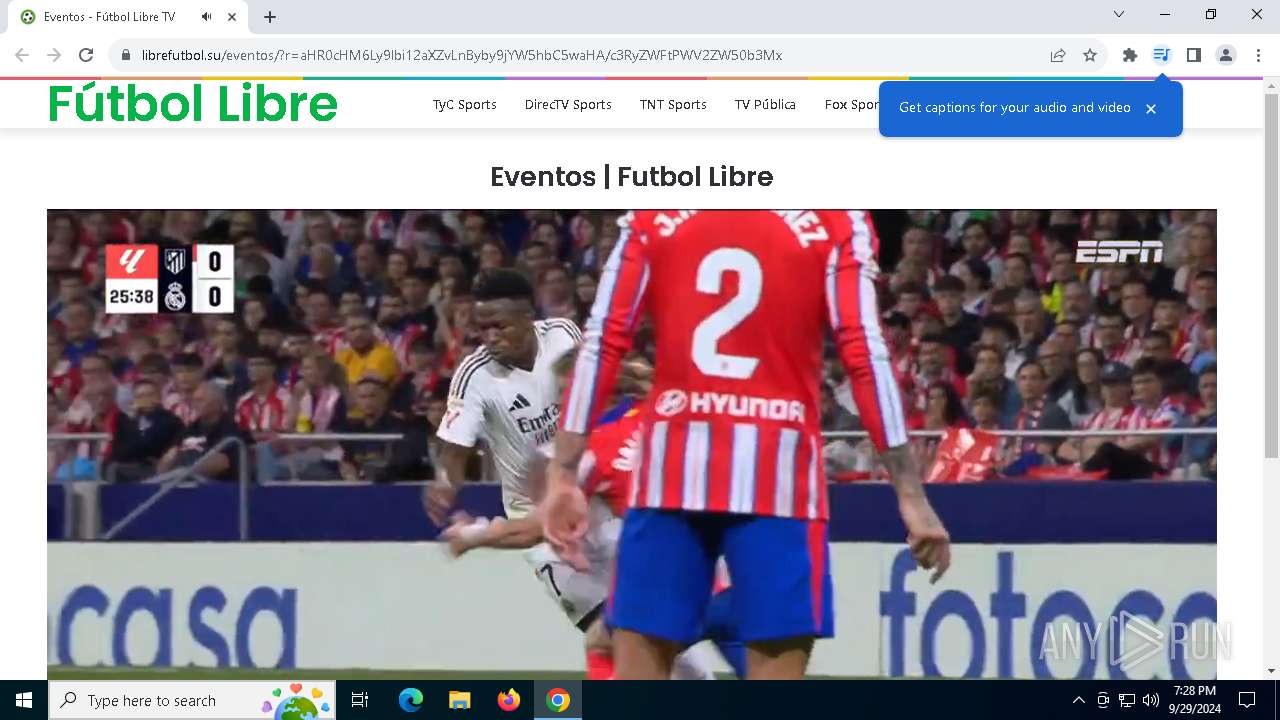Reload the page with the refresh icon

coord(86,55)
